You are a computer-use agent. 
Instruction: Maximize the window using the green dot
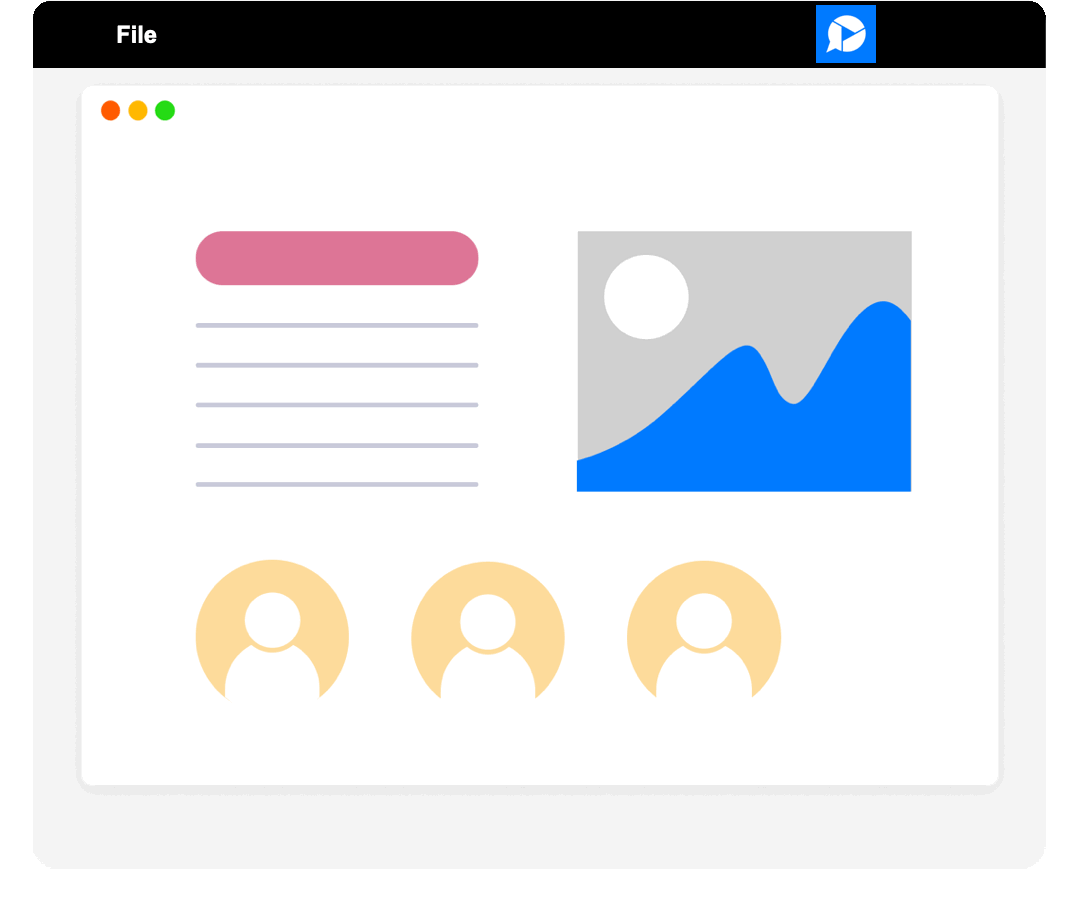(165, 111)
